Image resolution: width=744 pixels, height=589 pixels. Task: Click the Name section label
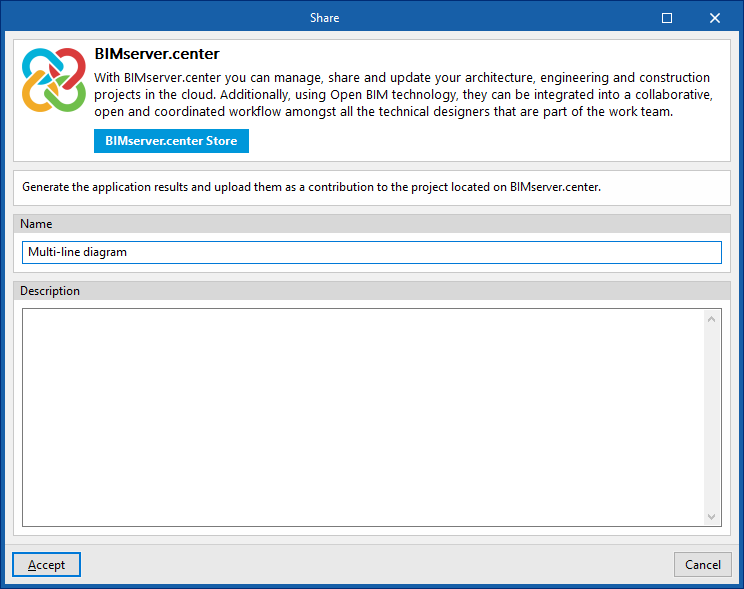pos(36,224)
